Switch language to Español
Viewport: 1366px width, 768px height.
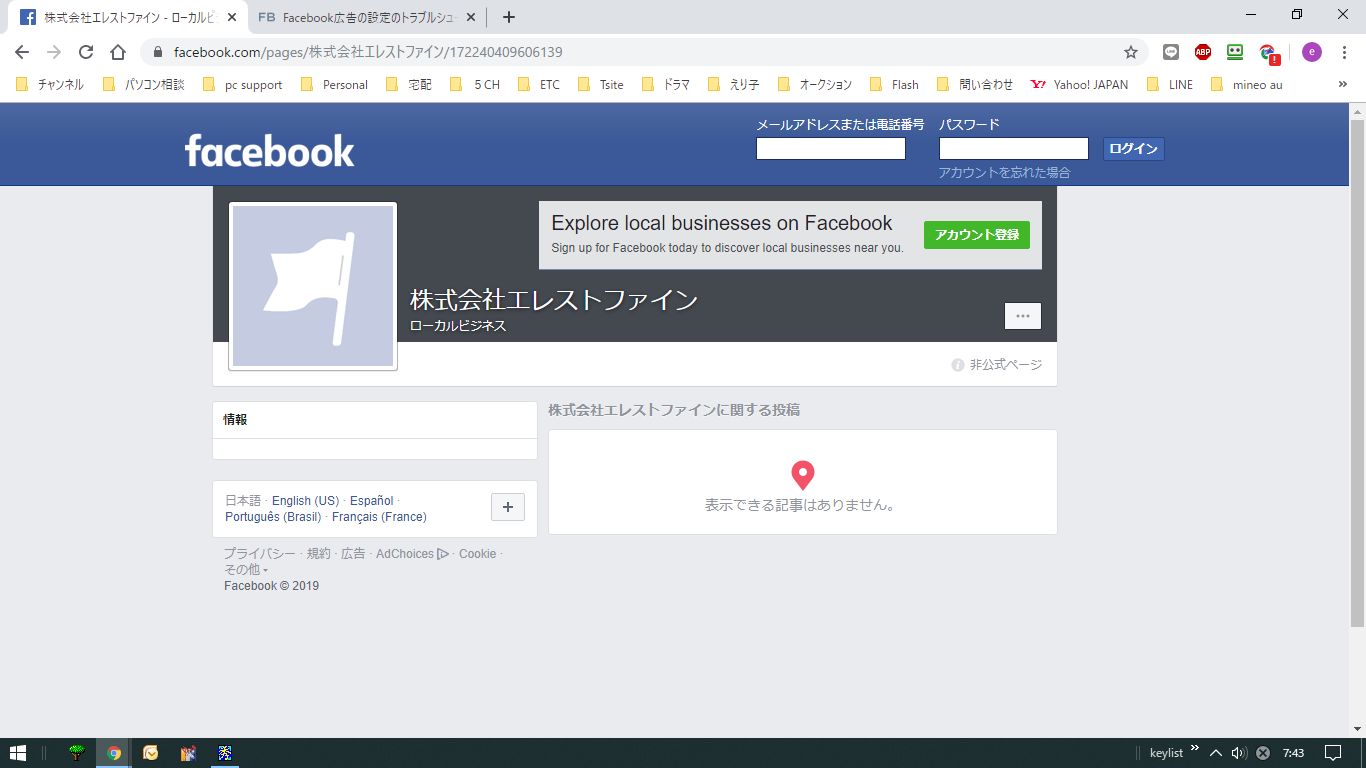pos(372,501)
